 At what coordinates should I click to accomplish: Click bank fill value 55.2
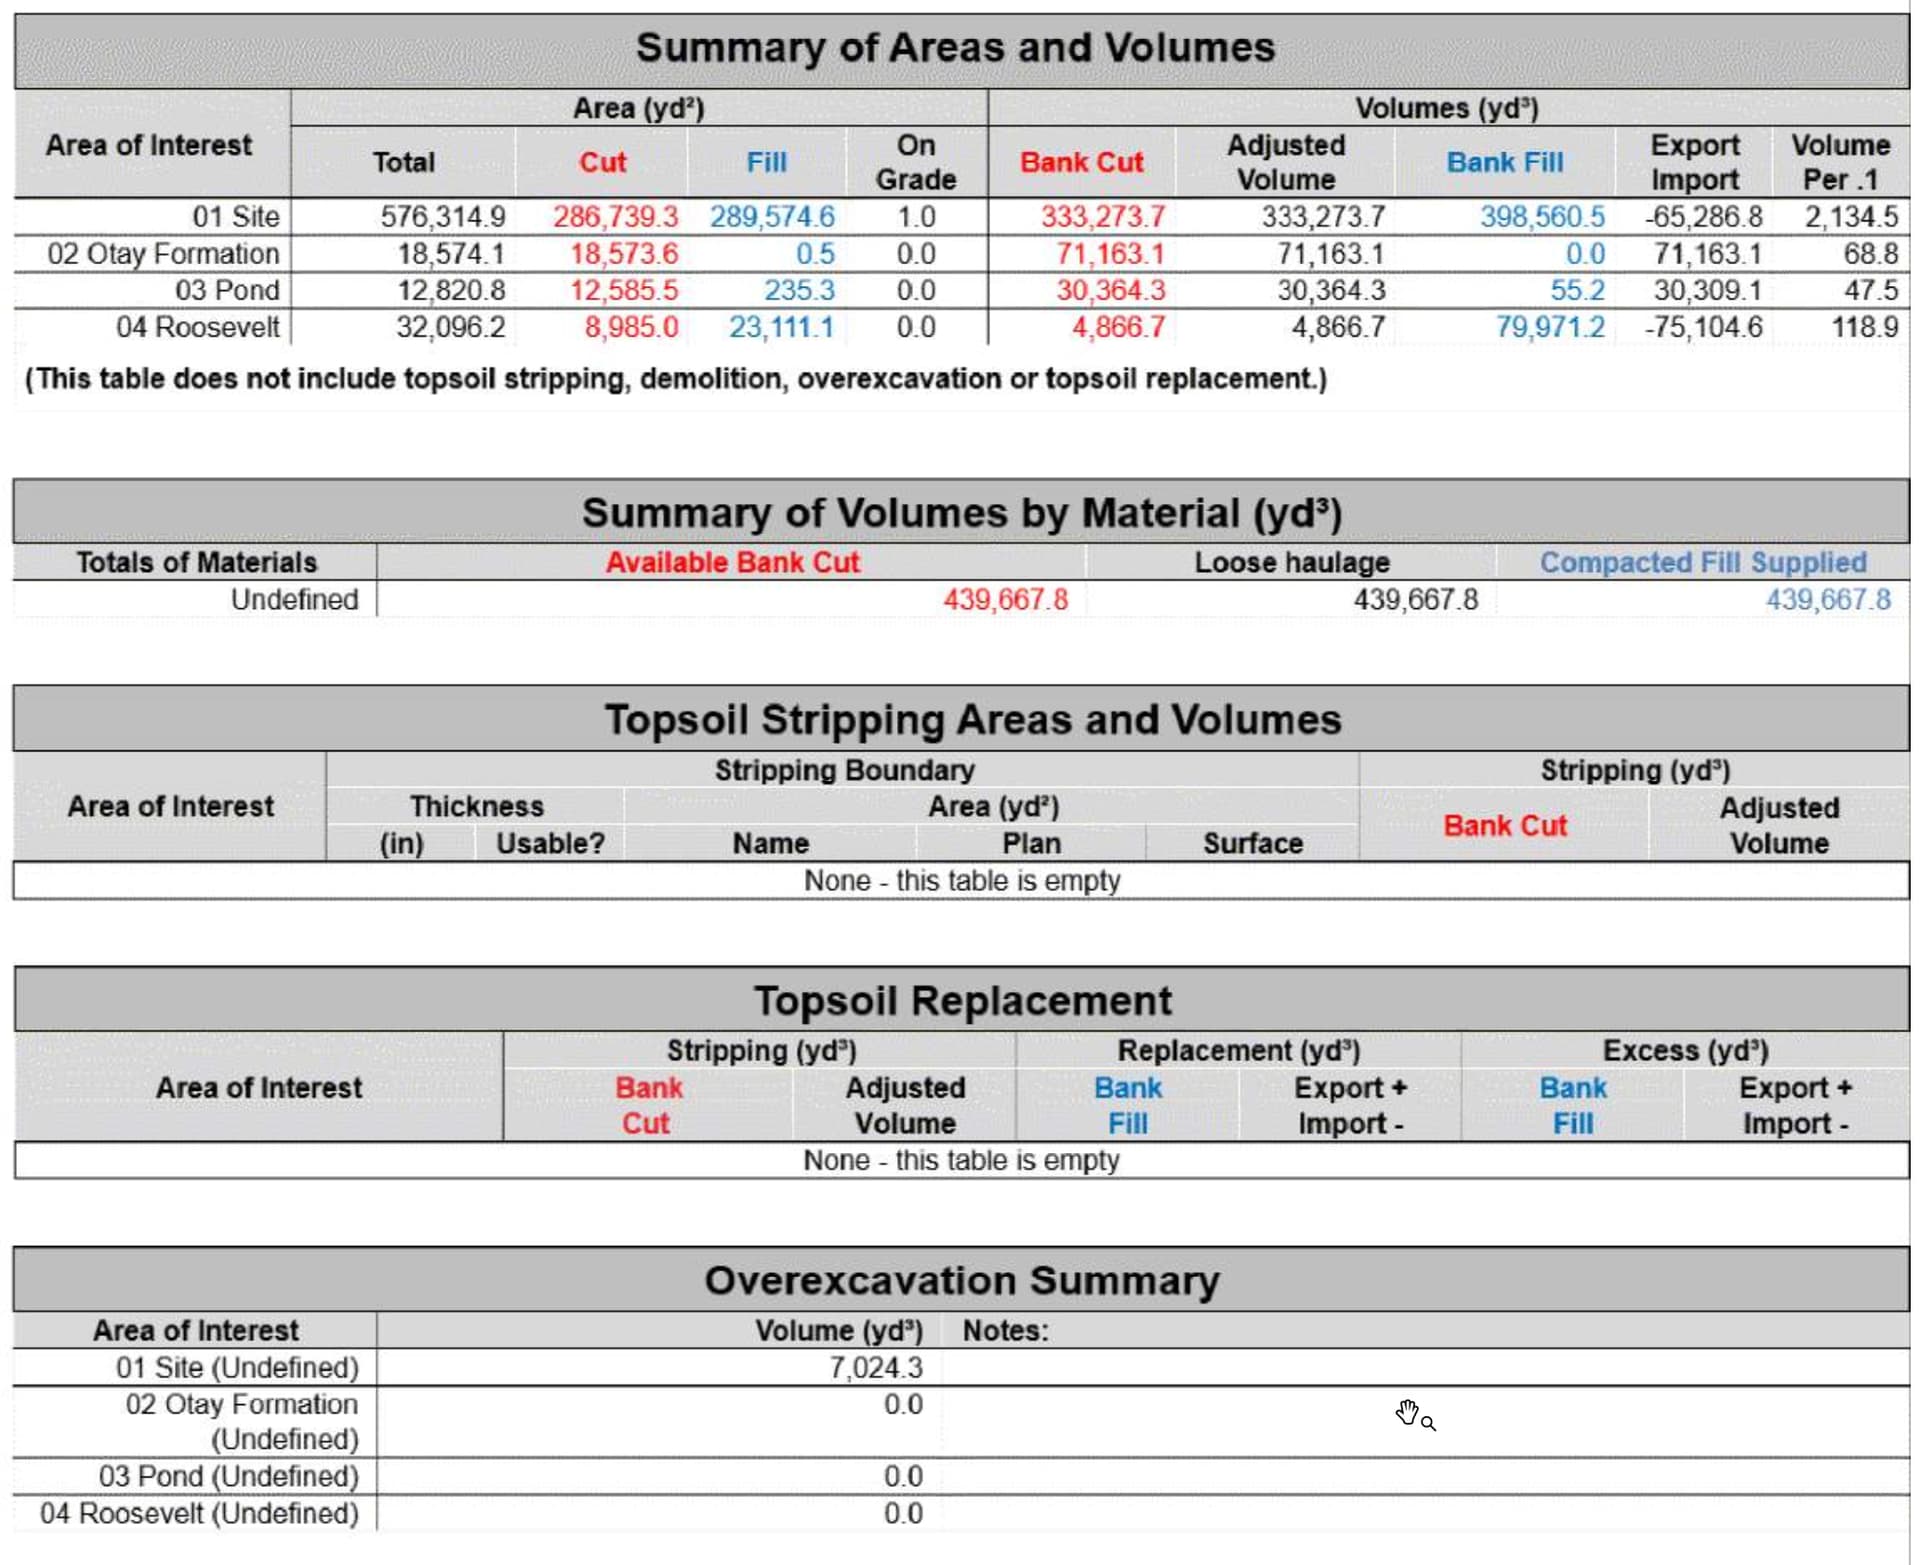[x=1577, y=290]
